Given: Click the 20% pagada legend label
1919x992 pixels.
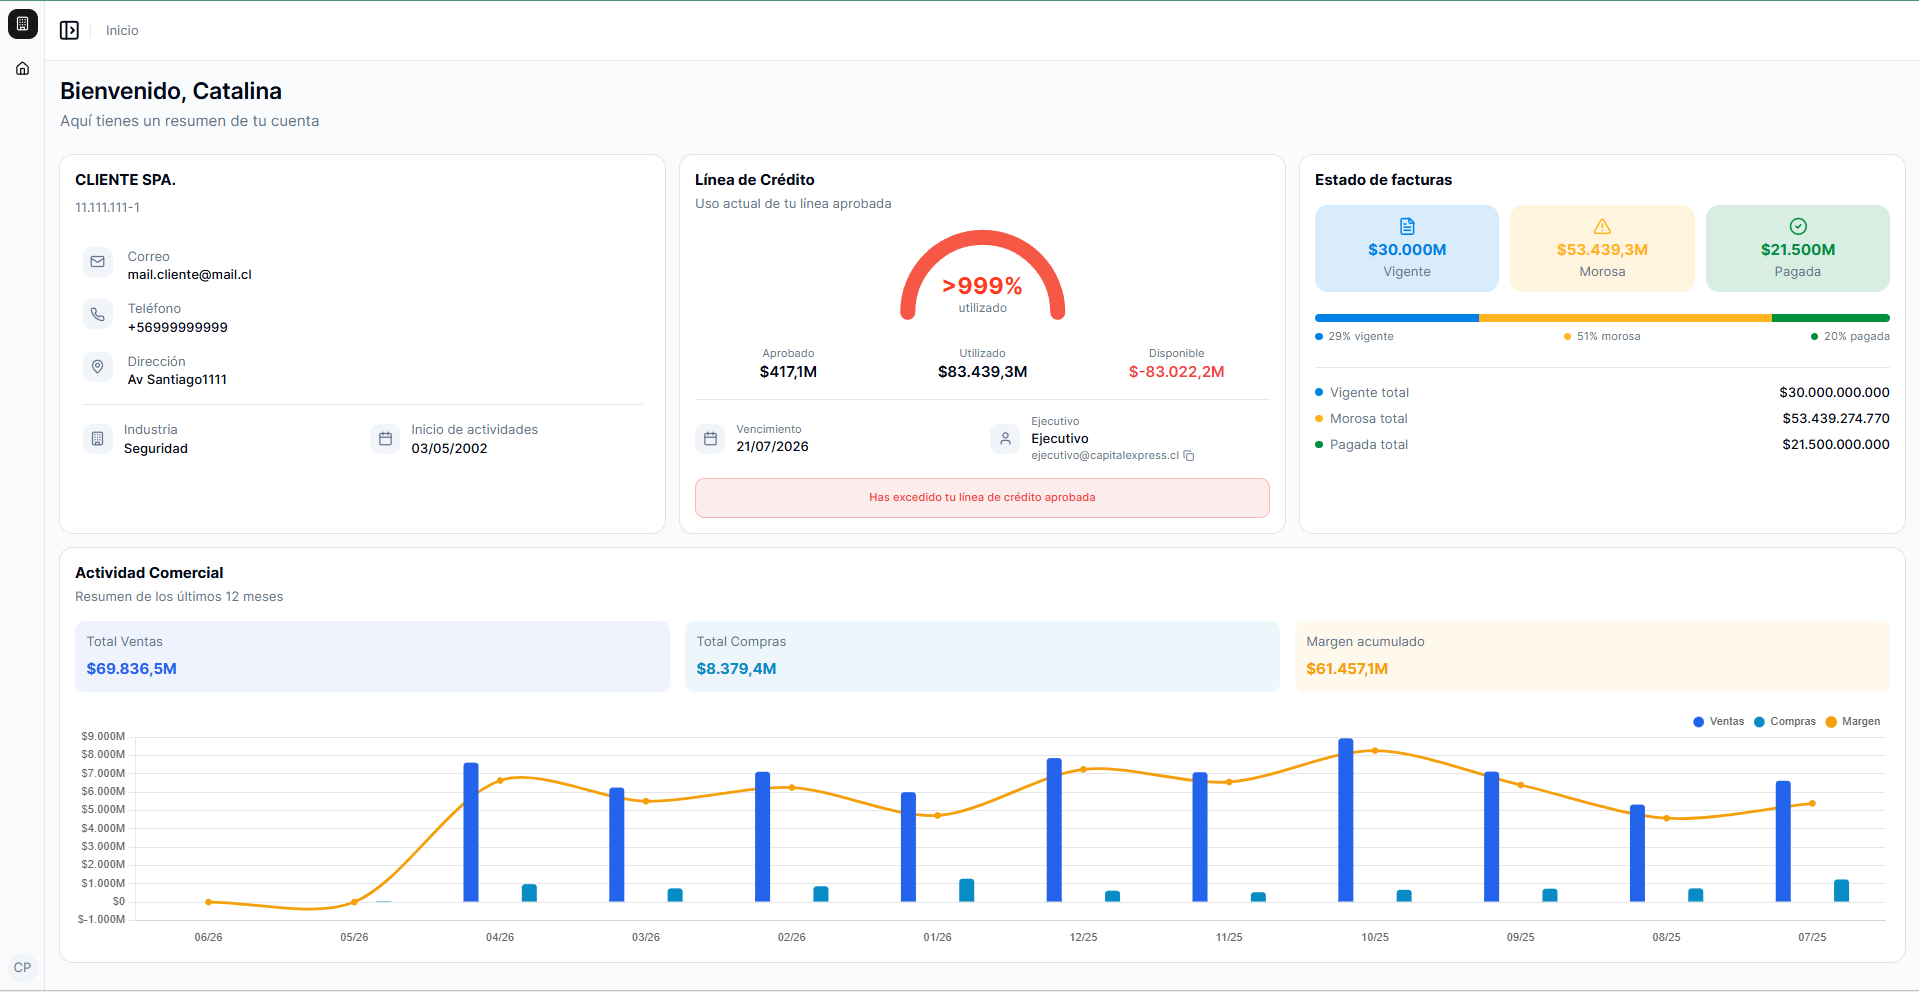Looking at the screenshot, I should tap(1857, 337).
